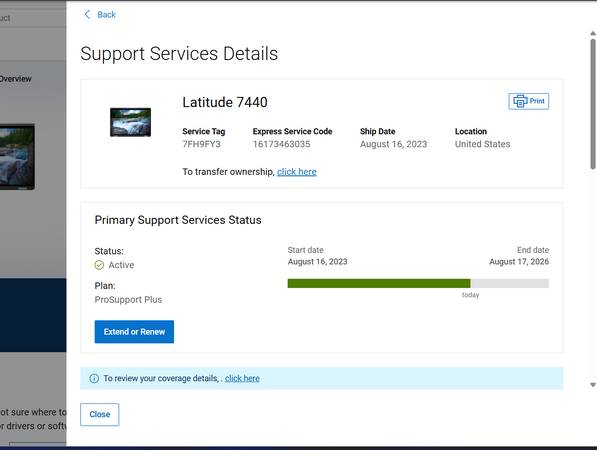Image resolution: width=597 pixels, height=450 pixels.
Task: Click the scrollbar down arrow
Action: (x=592, y=385)
